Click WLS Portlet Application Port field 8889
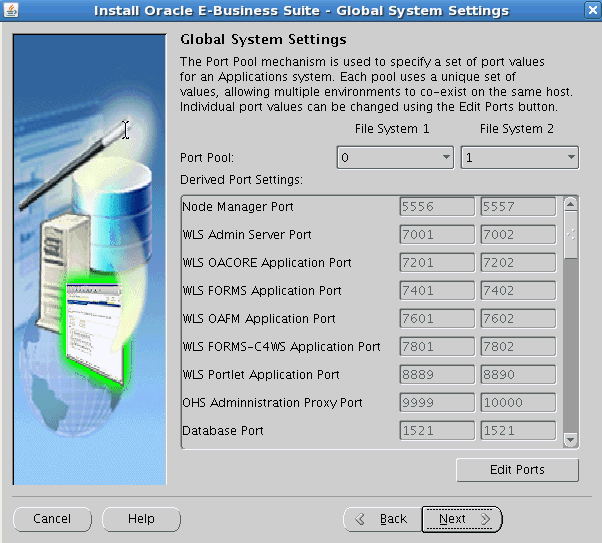The width and height of the screenshot is (602, 543). pos(437,375)
